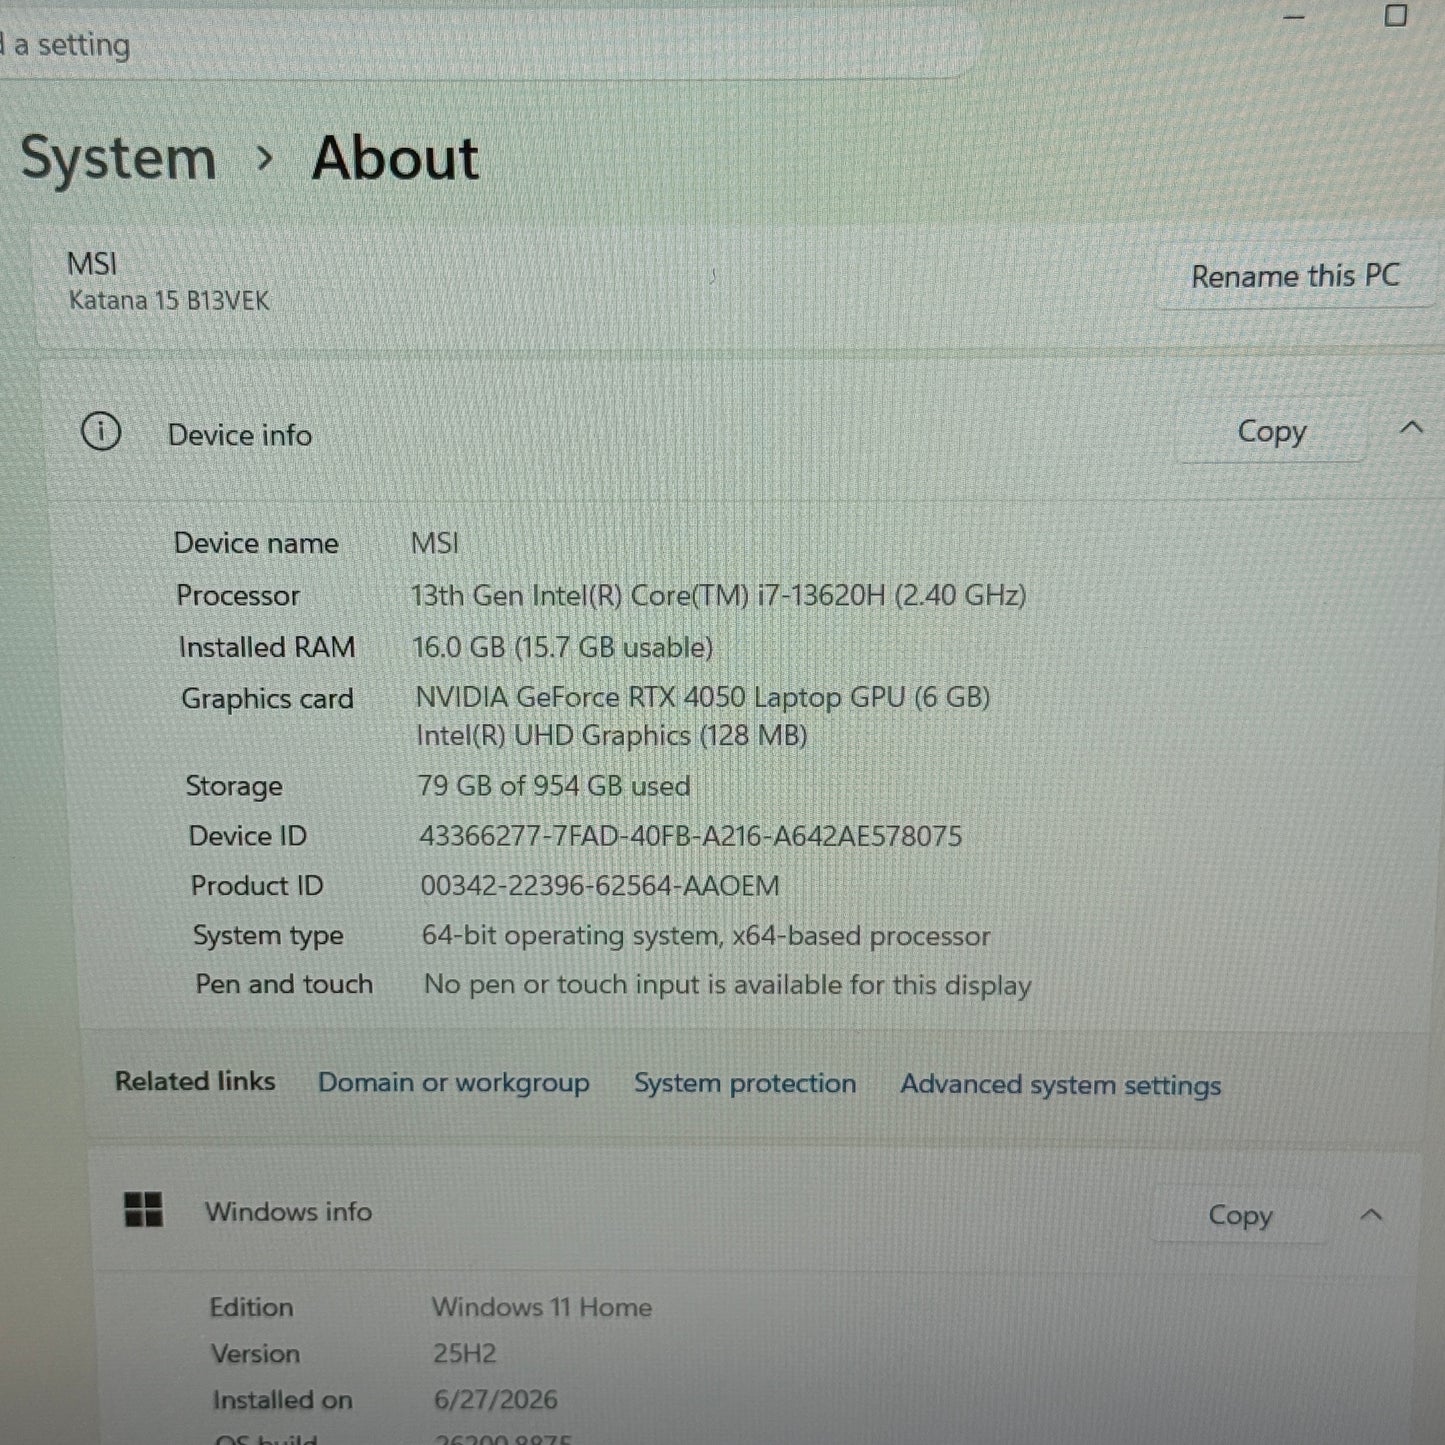The image size is (1445, 1445).
Task: Click the Device info circle icon
Action: (101, 432)
